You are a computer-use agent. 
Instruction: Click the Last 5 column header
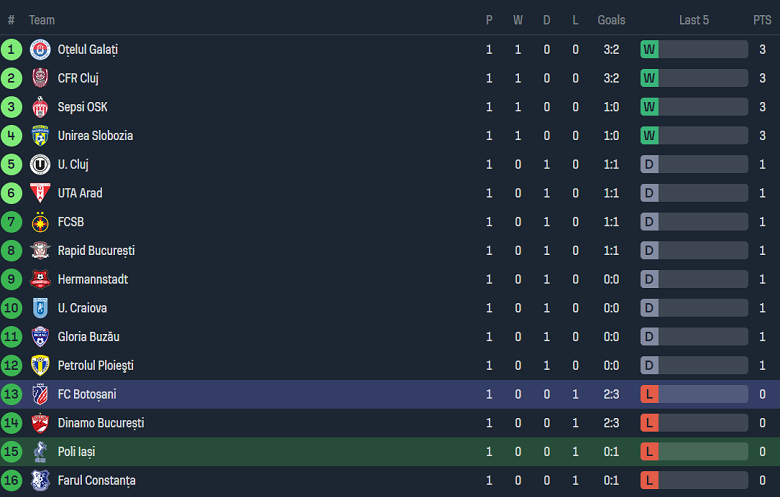[x=693, y=20]
